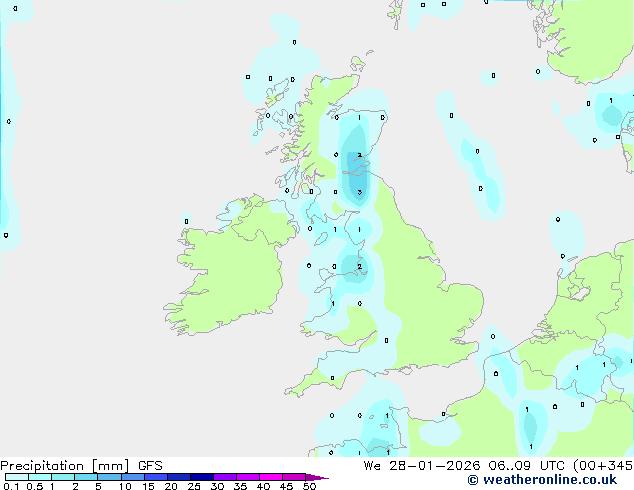Image resolution: width=634 pixels, height=490 pixels.
Task: Click the 0.1–0.5 mm legend color swatch
Action: tap(17, 477)
